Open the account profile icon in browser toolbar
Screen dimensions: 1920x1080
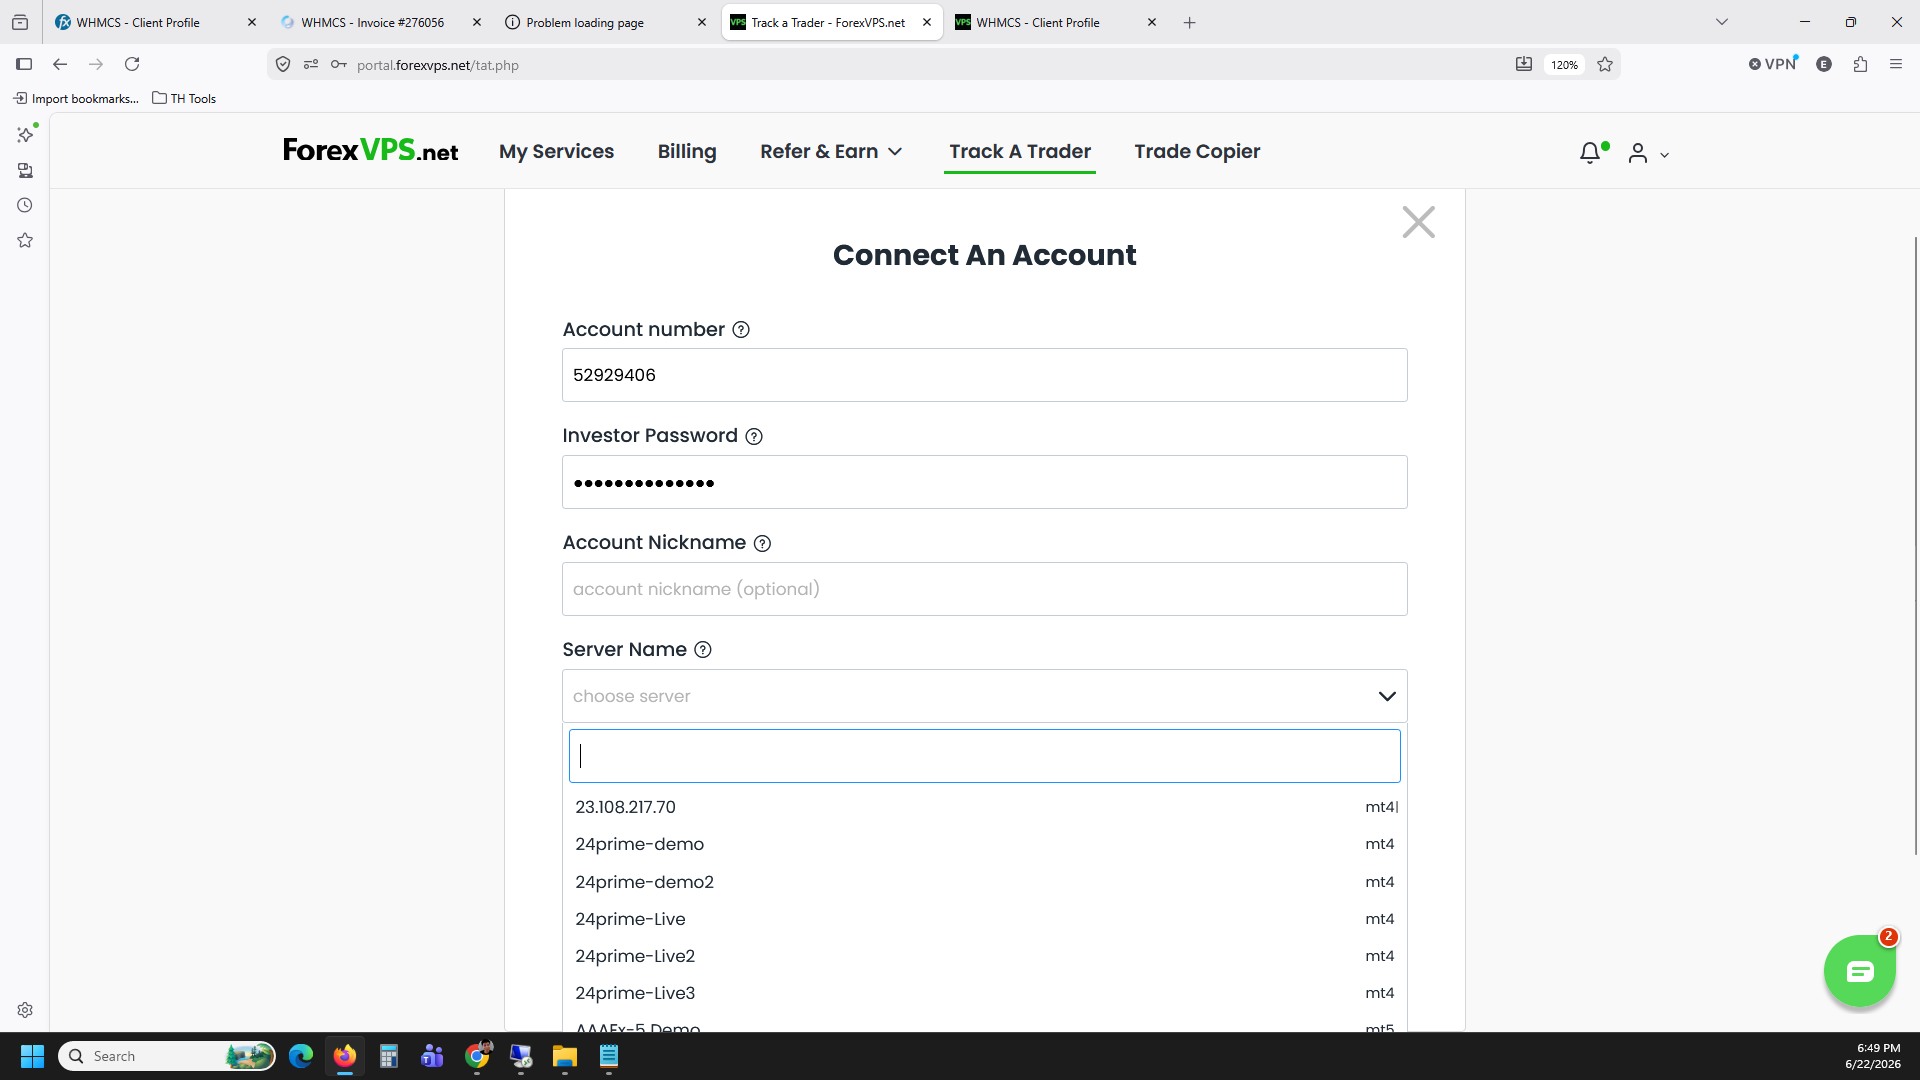pos(1824,64)
